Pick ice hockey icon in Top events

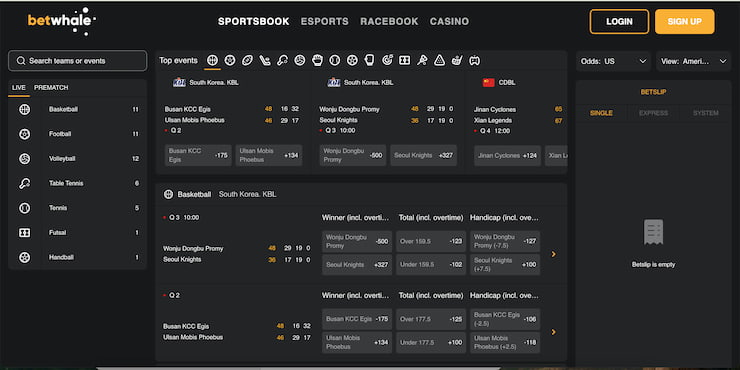[265, 60]
